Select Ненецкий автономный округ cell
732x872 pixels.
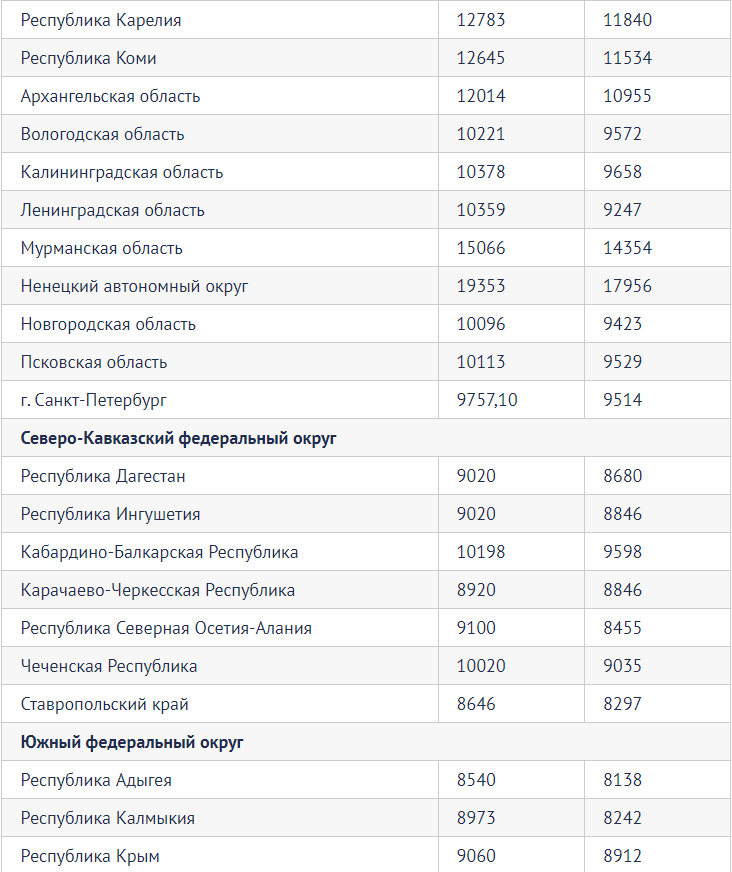tap(134, 286)
